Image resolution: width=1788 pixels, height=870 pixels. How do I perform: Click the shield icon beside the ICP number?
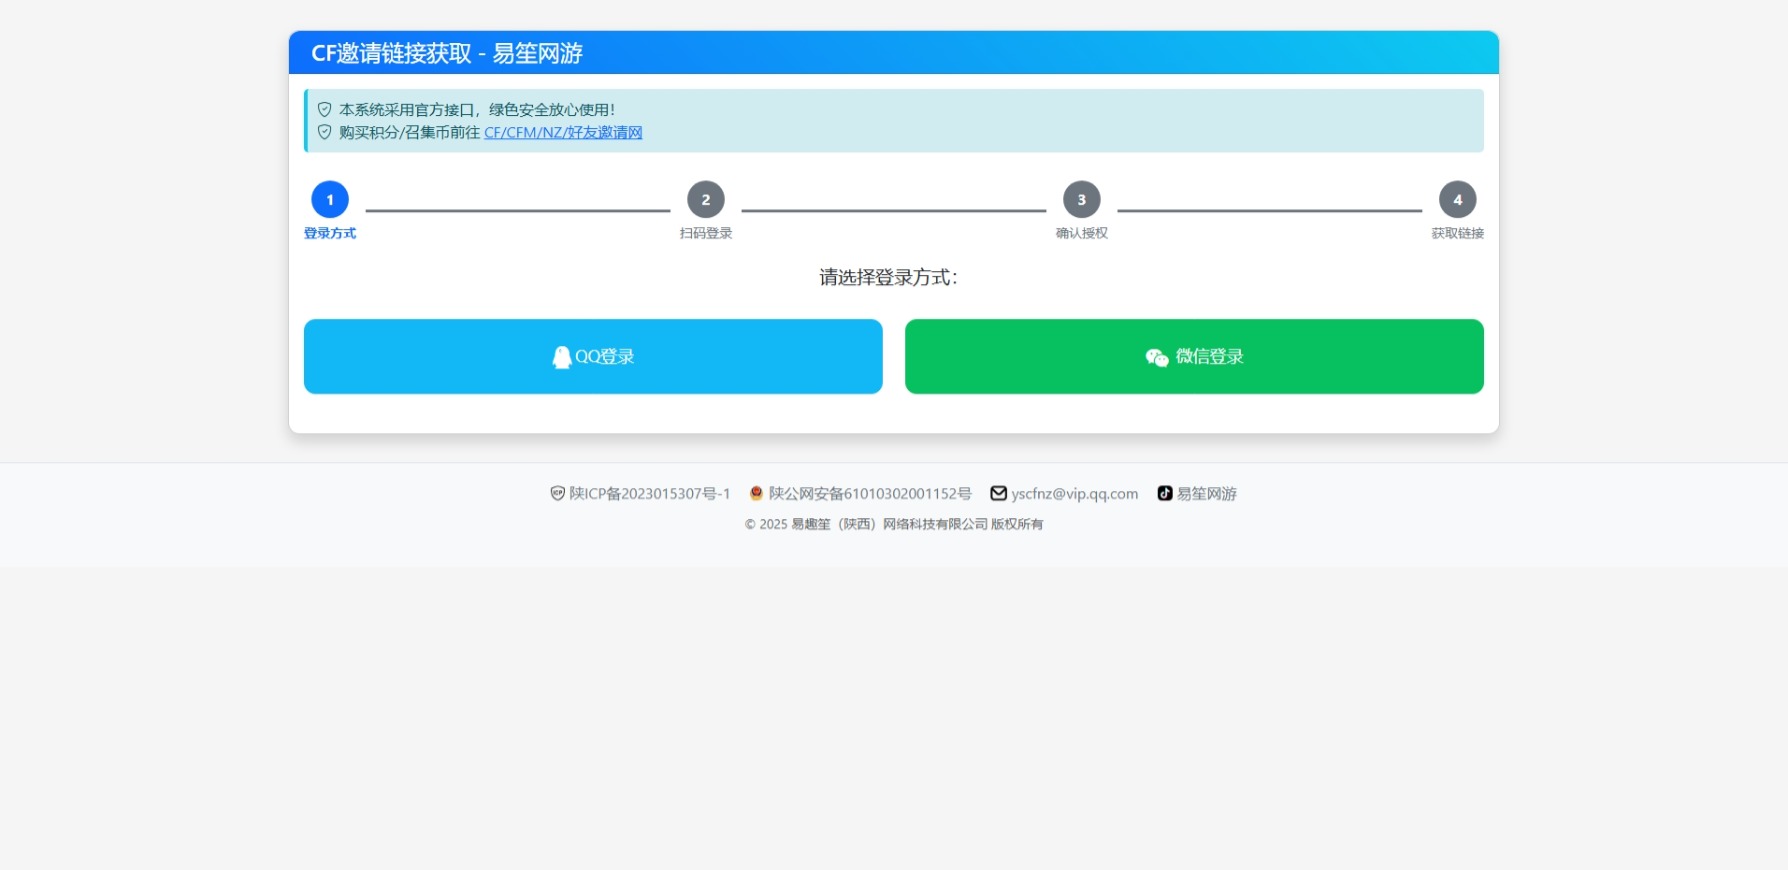558,493
